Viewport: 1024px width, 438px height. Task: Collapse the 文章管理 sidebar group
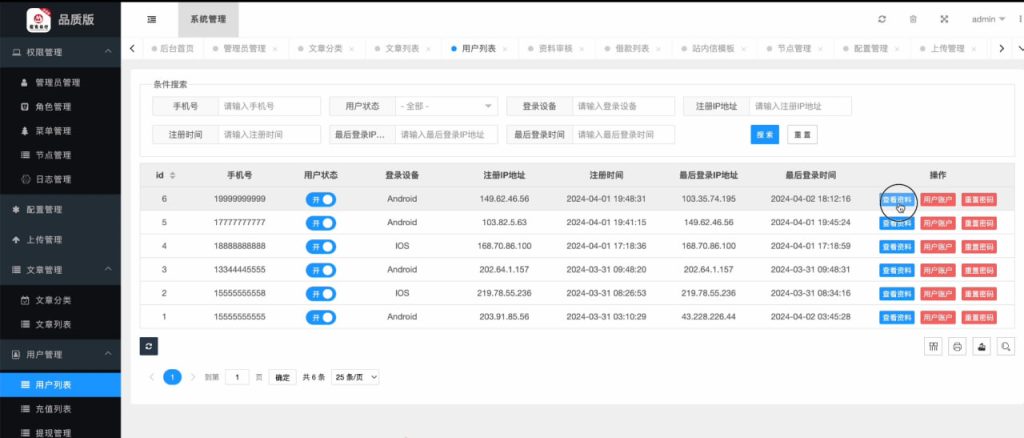[x=60, y=270]
